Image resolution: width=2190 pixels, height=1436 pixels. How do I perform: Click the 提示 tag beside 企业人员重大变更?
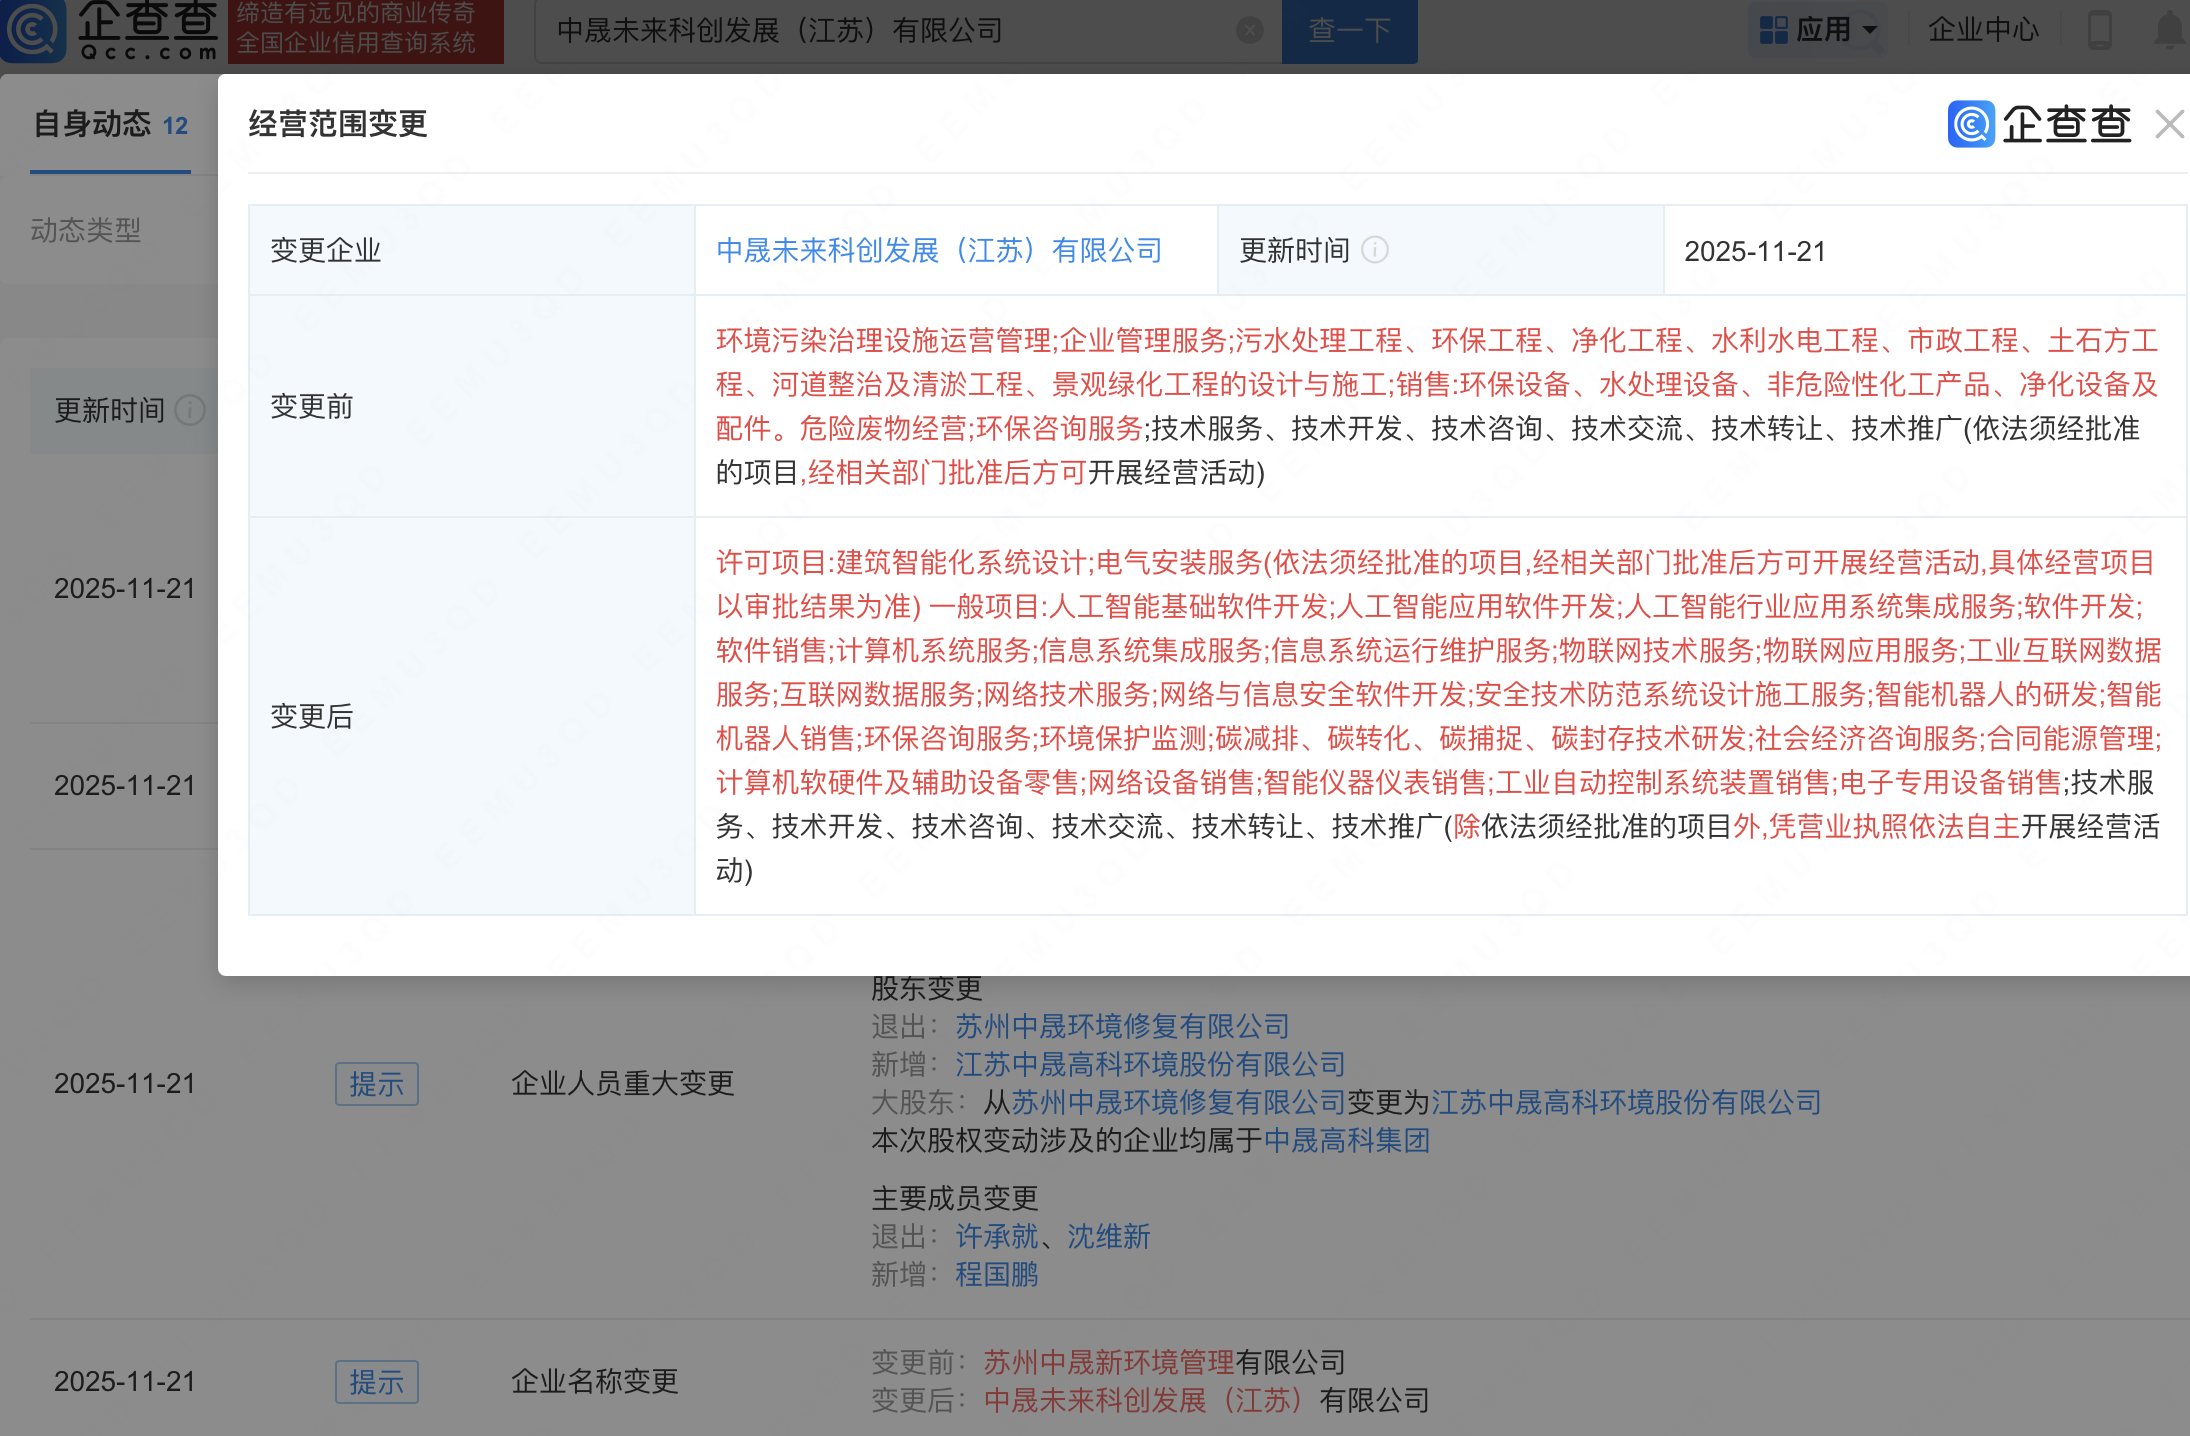click(376, 1084)
